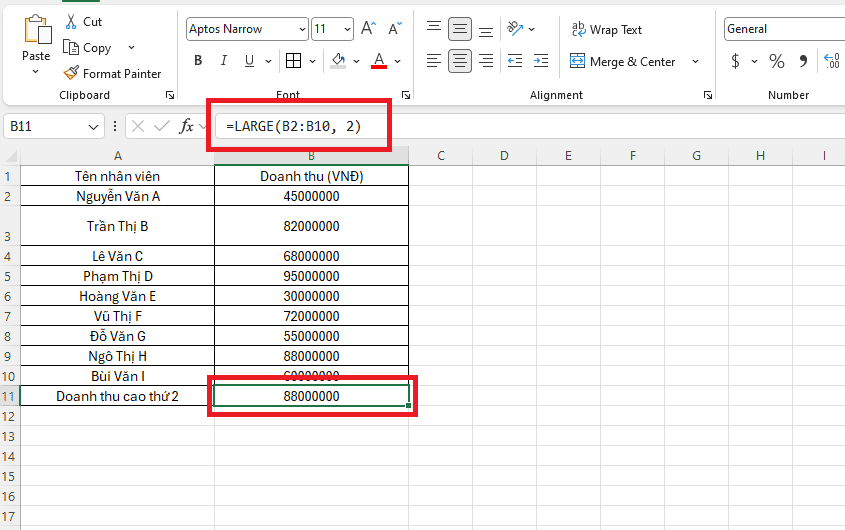Open the font name combo box
Screen dimensions: 845x530
pyautogui.click(x=247, y=29)
